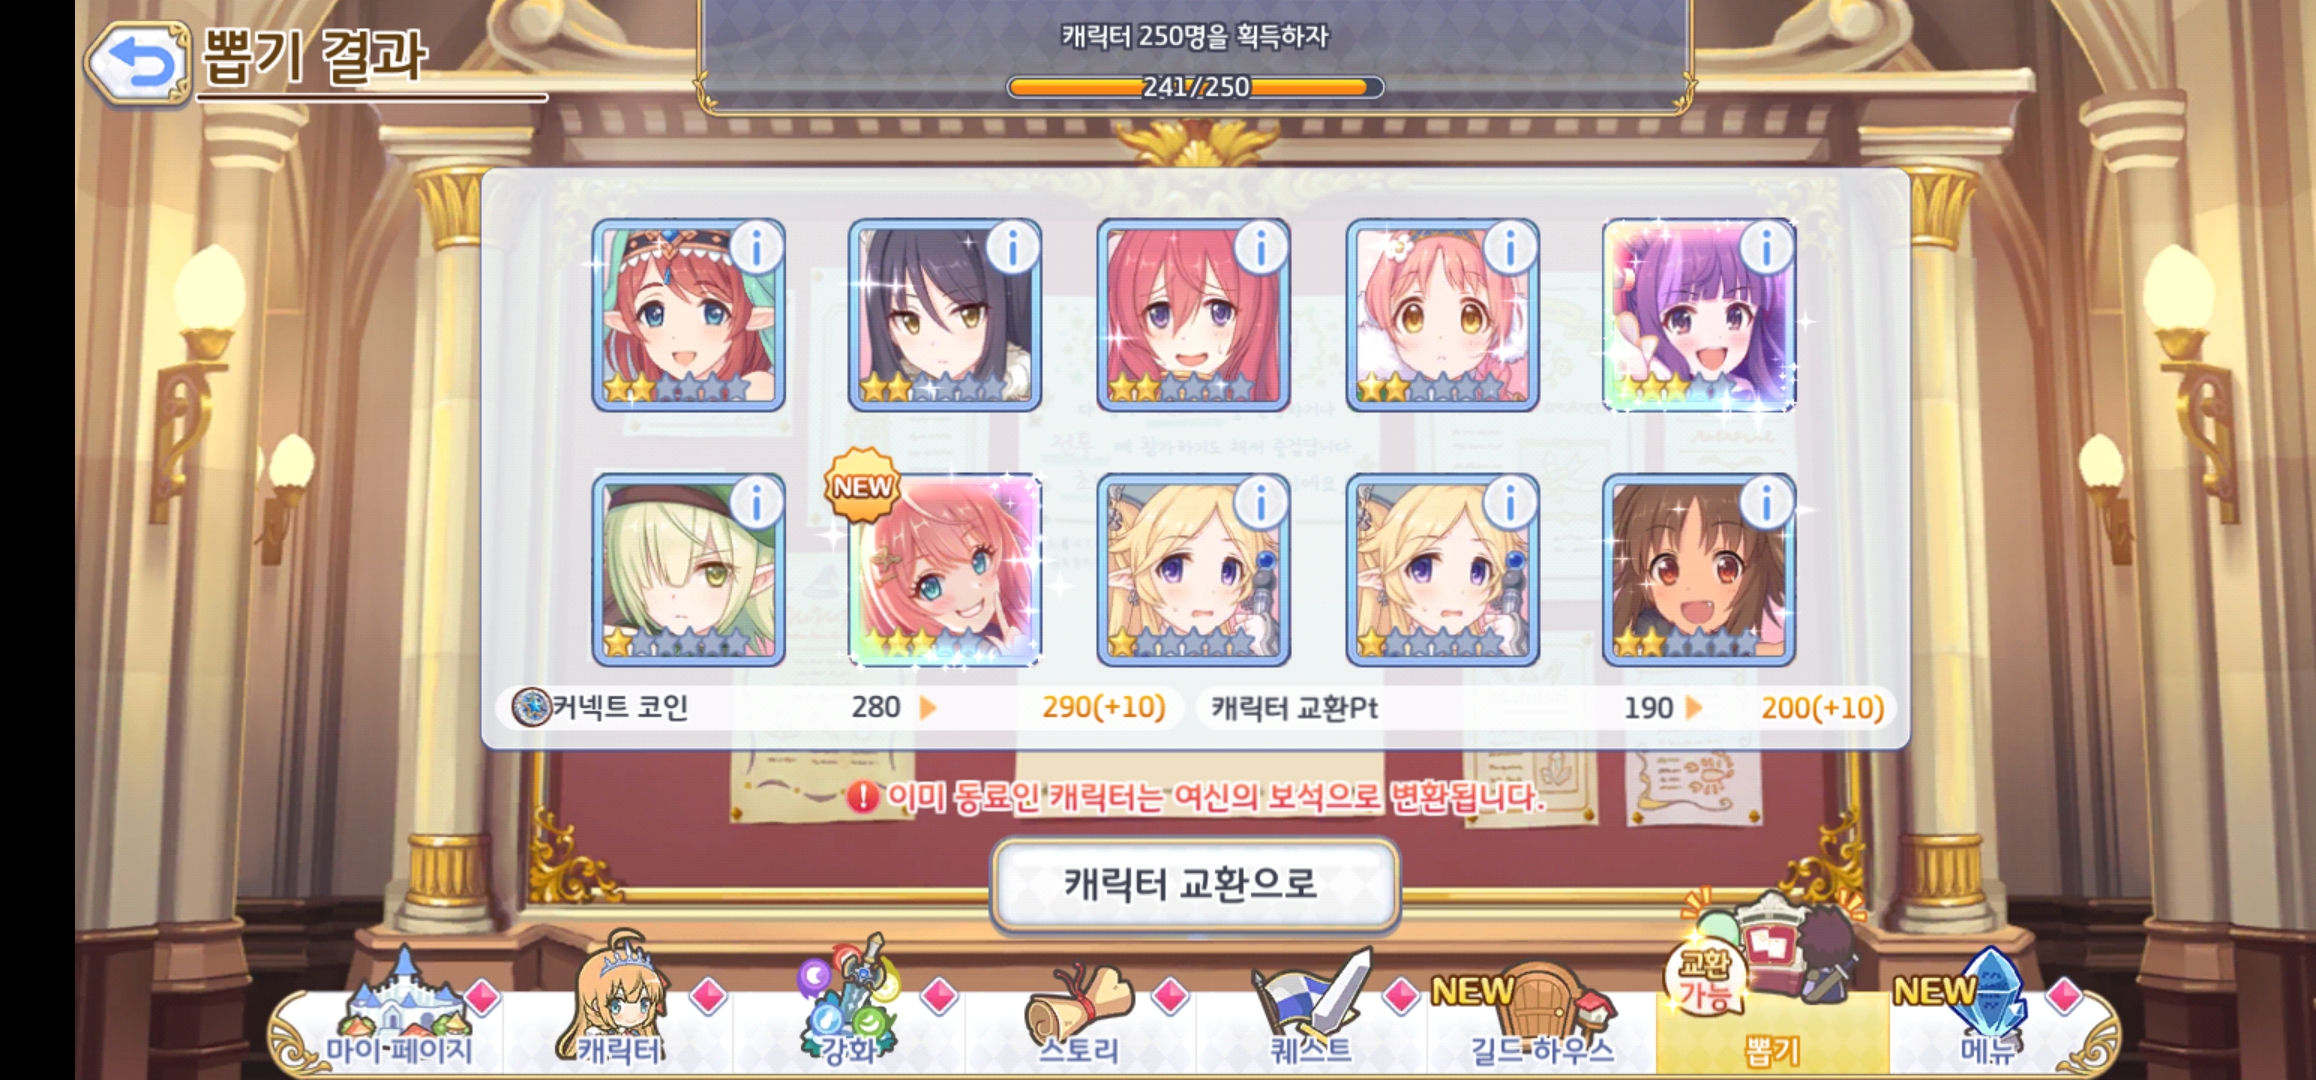Image resolution: width=2316 pixels, height=1080 pixels.
Task: Select the NEW pink-haired character card
Action: click(x=945, y=570)
